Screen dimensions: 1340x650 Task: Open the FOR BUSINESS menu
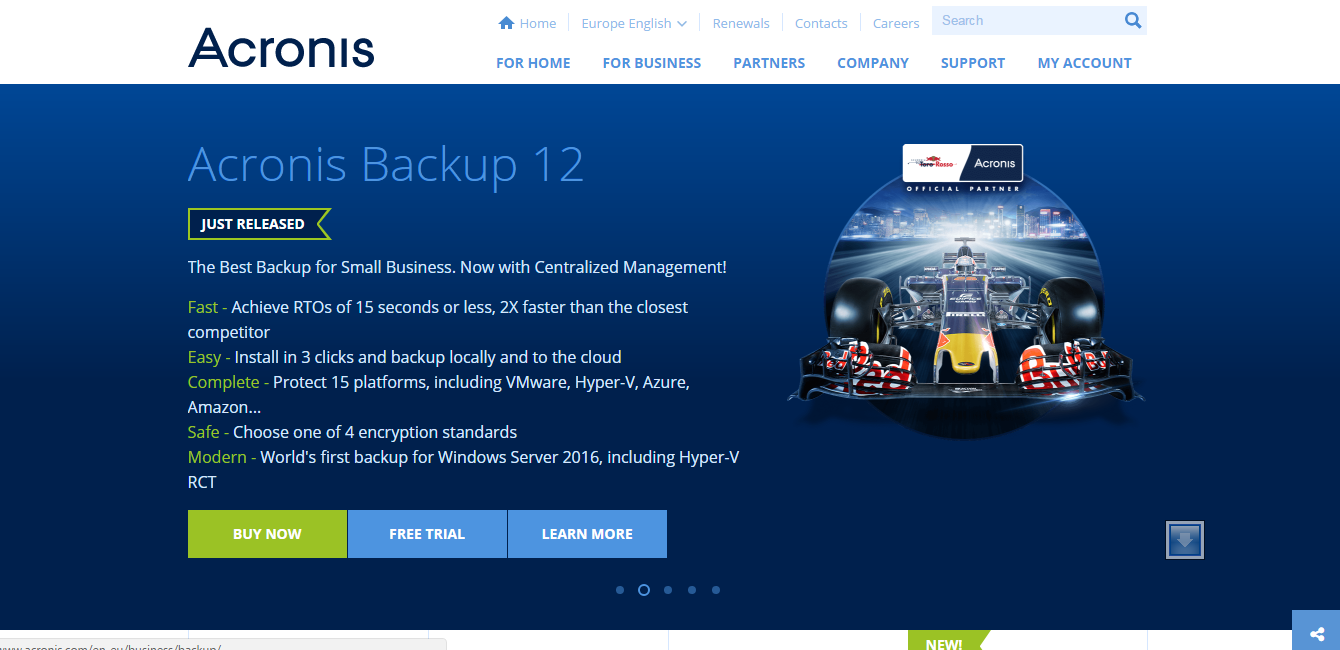pos(652,63)
